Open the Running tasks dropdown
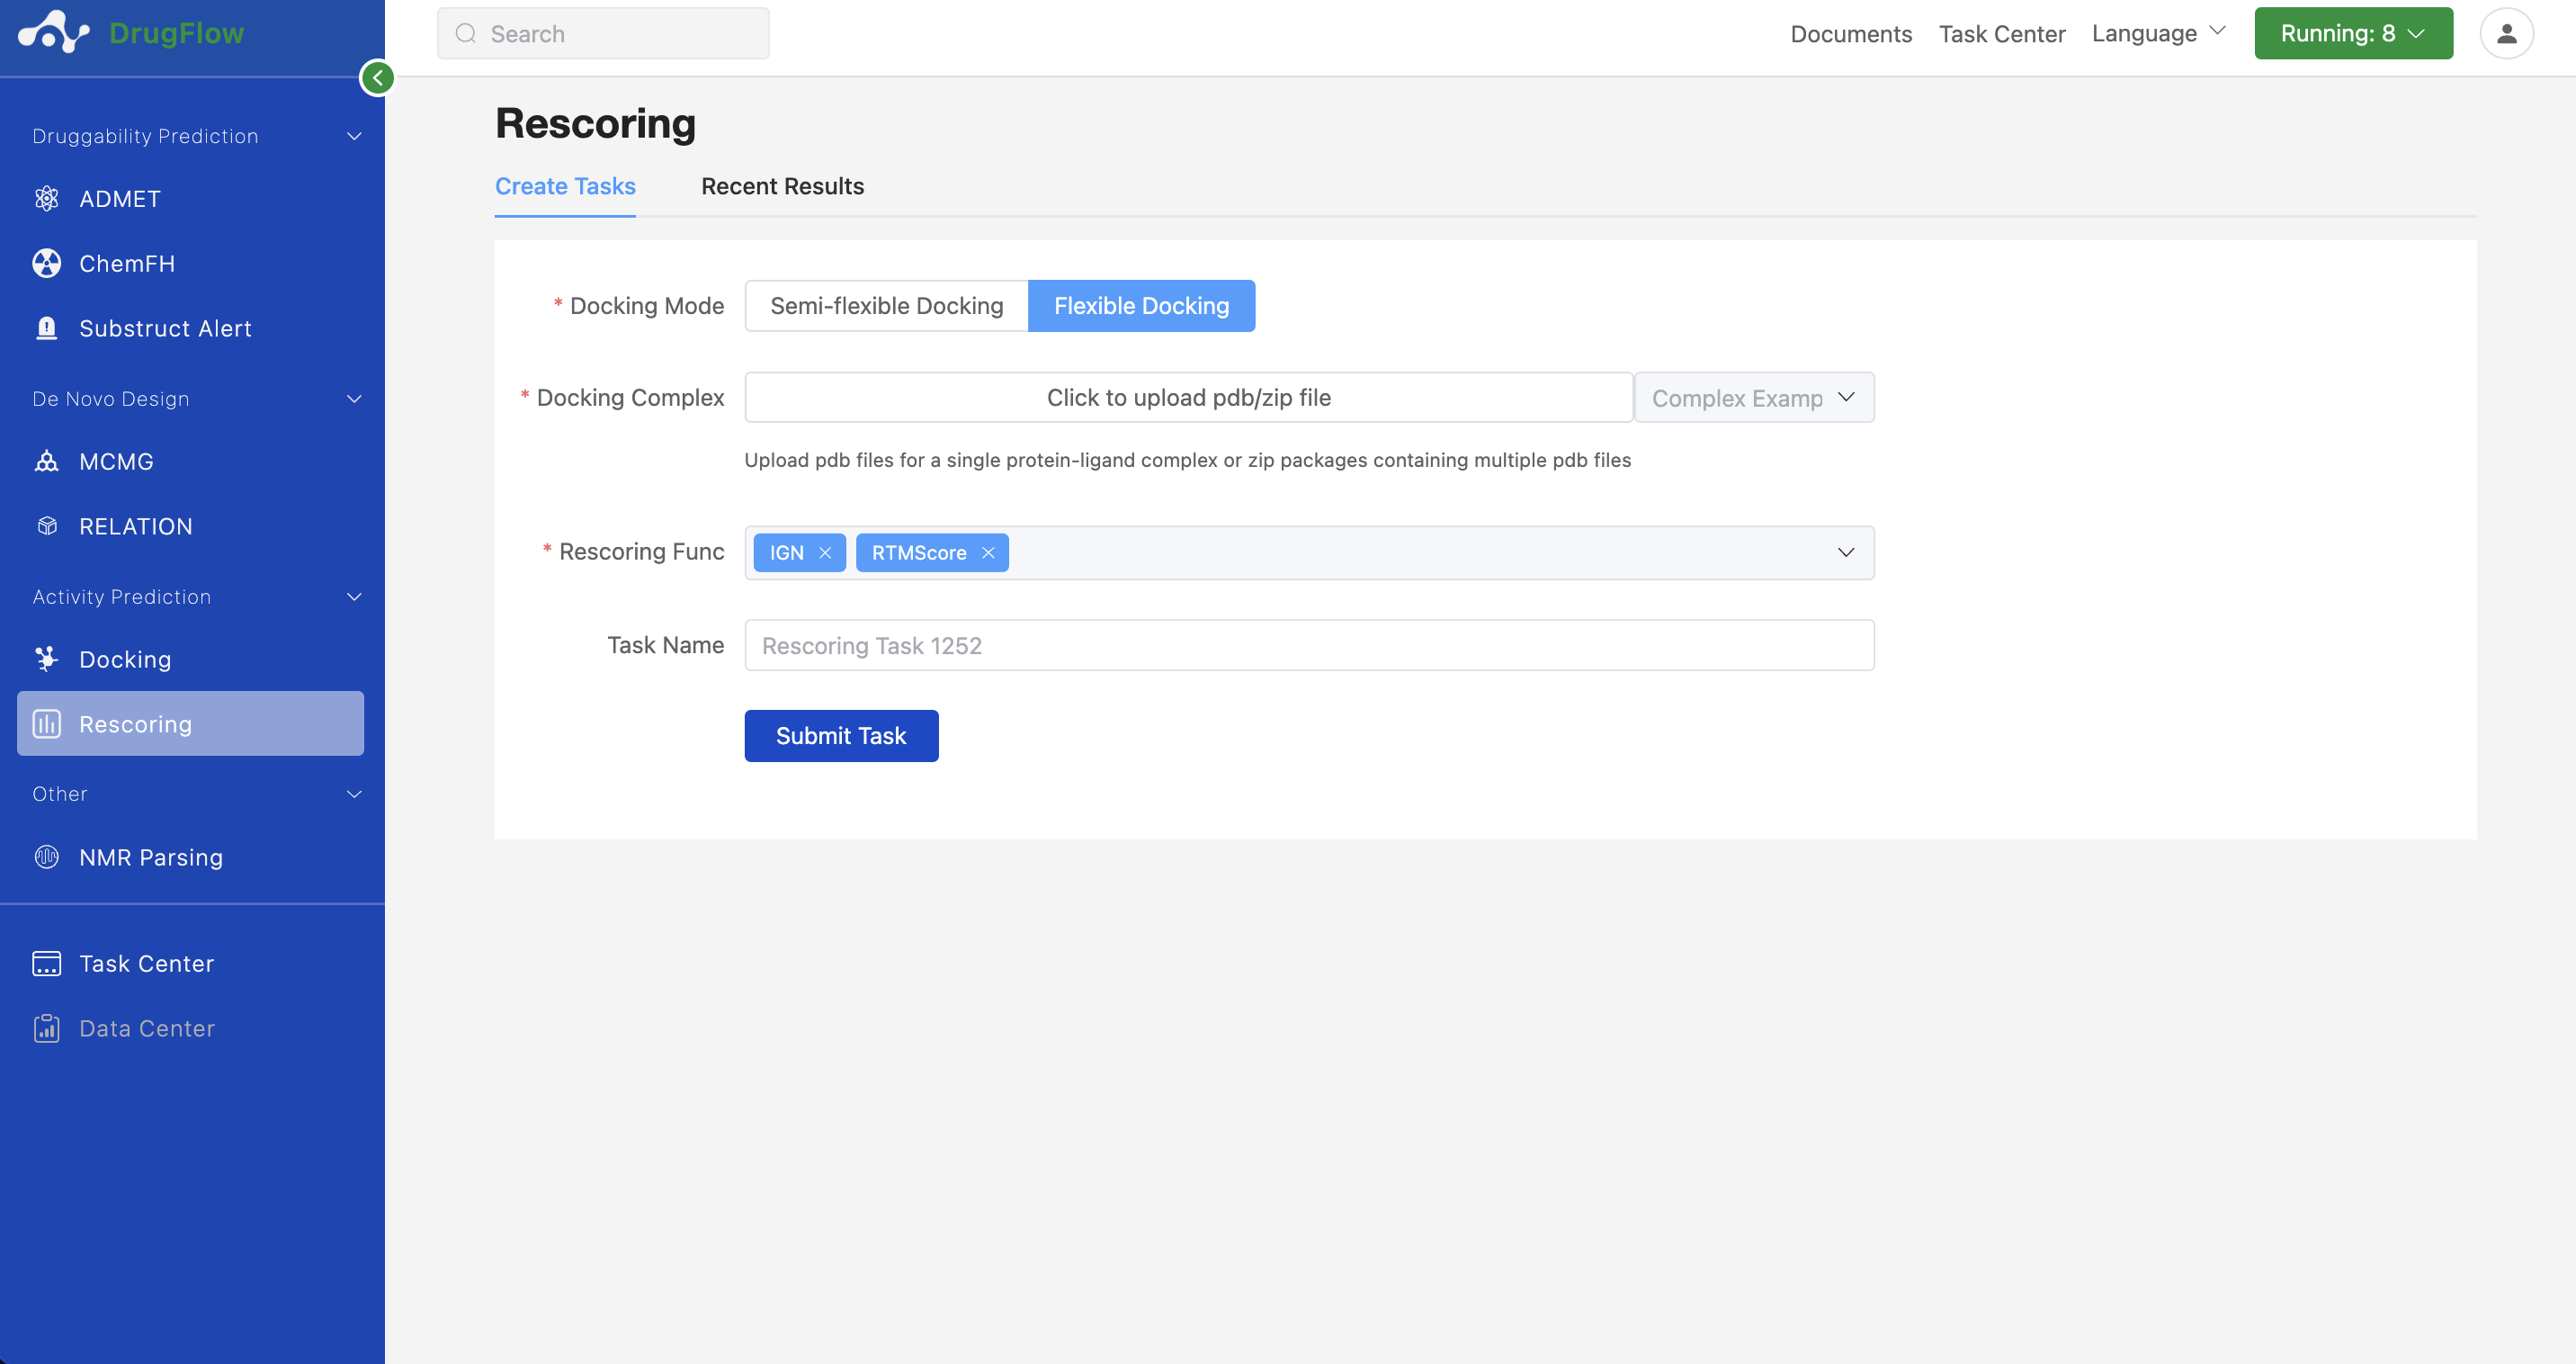This screenshot has width=2576, height=1364. (2353, 33)
